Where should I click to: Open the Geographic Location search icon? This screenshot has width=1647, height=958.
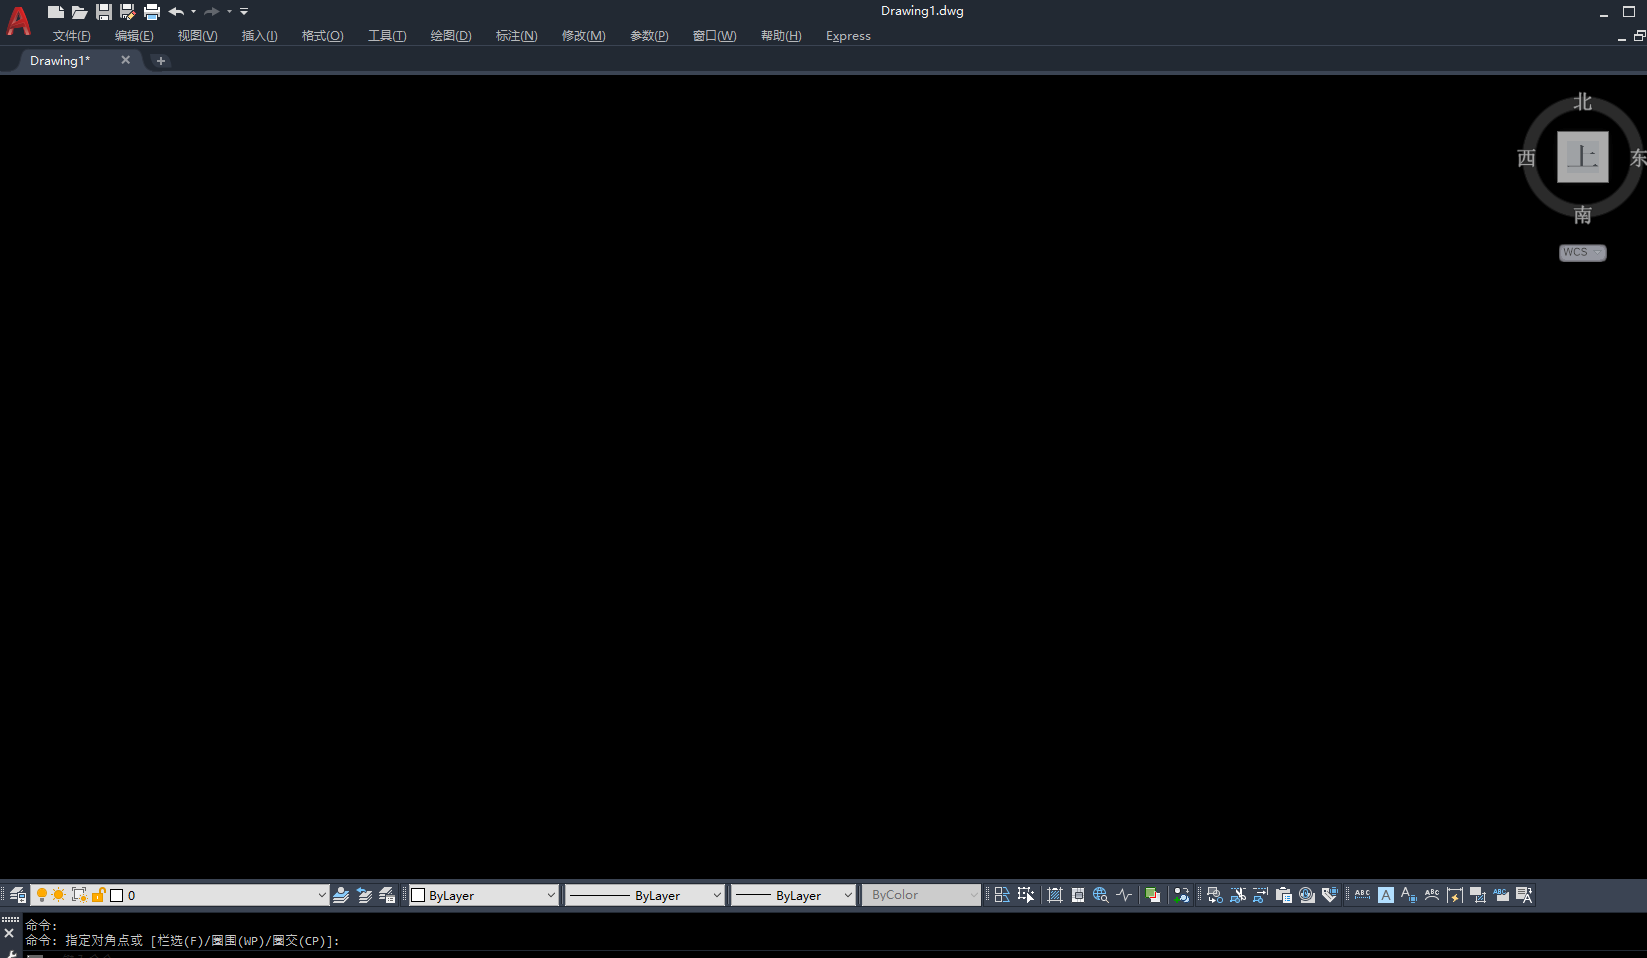[1100, 894]
